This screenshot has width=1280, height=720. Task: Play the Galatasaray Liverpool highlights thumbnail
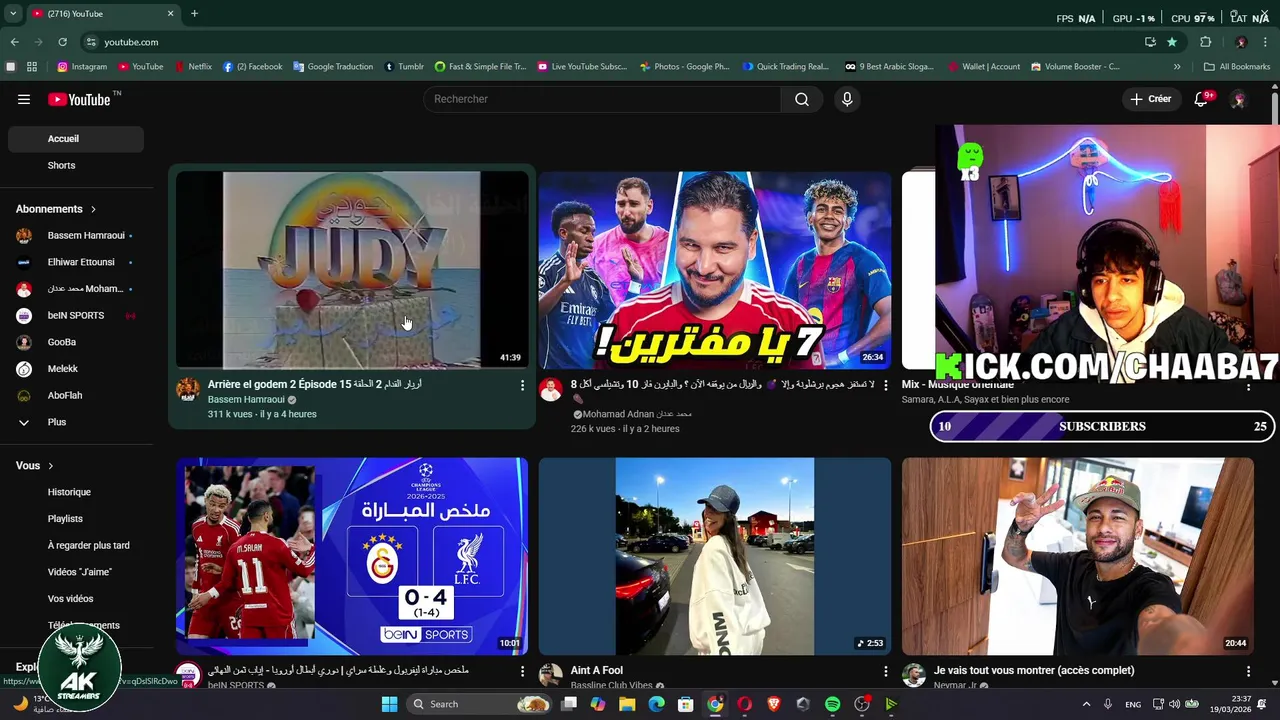(352, 556)
